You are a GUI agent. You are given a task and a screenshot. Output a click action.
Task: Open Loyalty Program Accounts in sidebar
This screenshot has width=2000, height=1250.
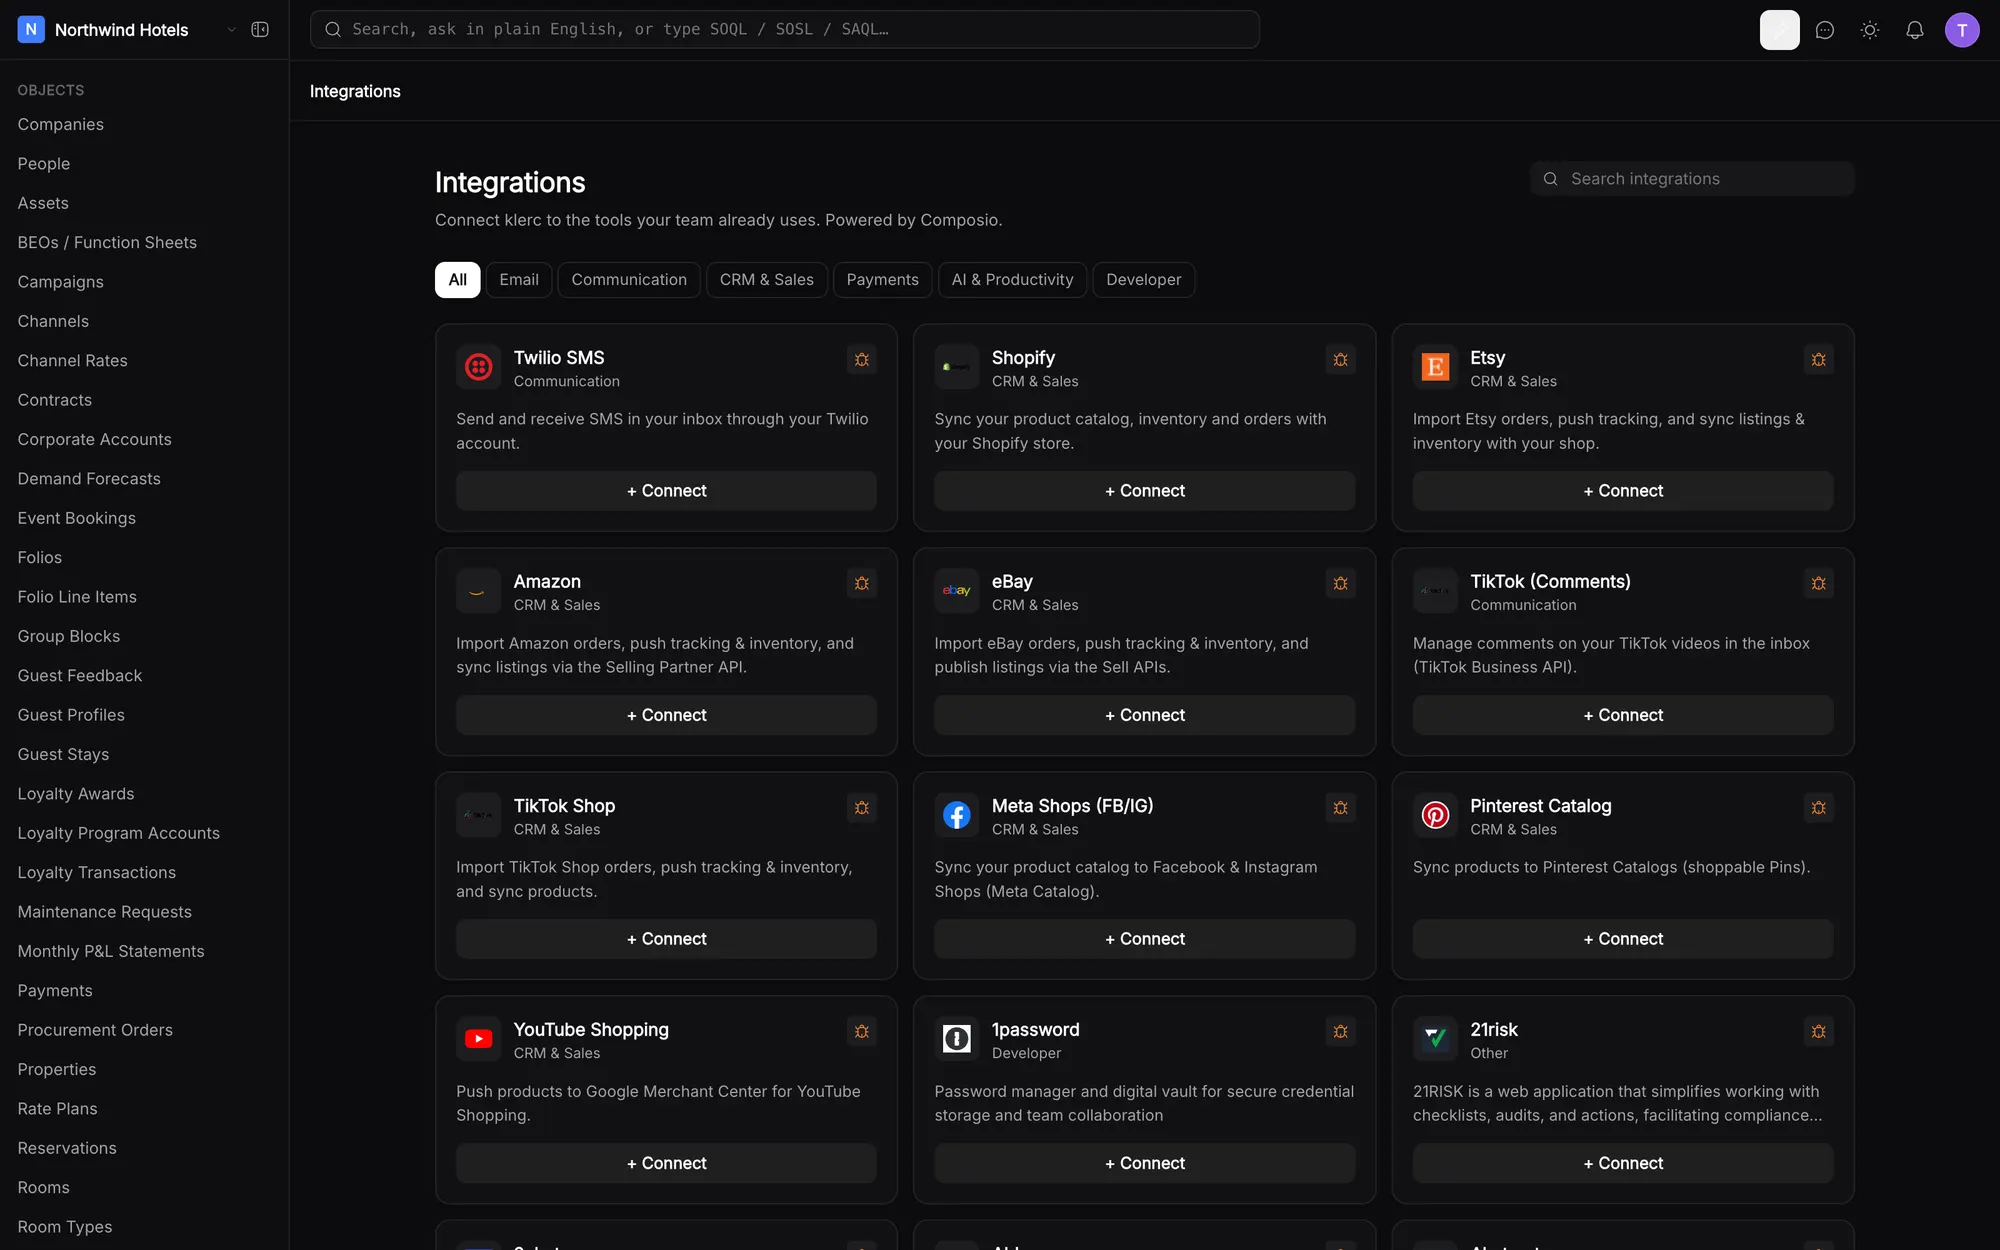(118, 833)
